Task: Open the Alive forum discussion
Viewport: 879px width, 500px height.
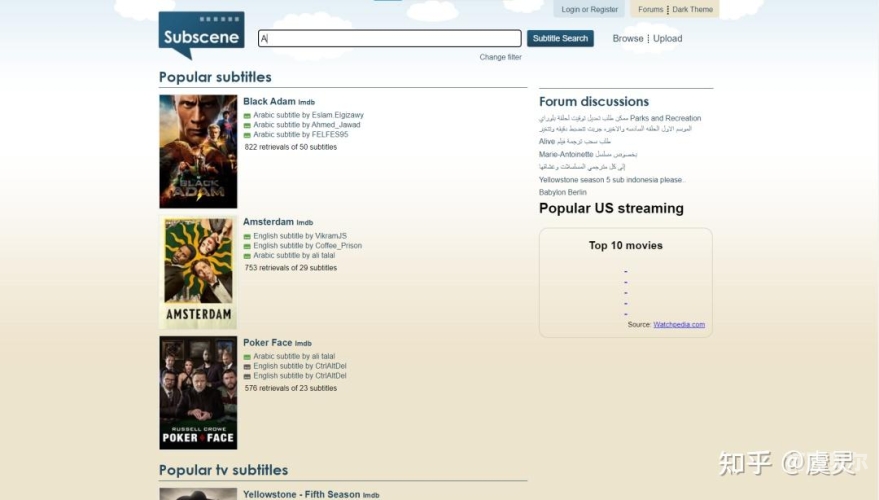Action: coord(575,141)
